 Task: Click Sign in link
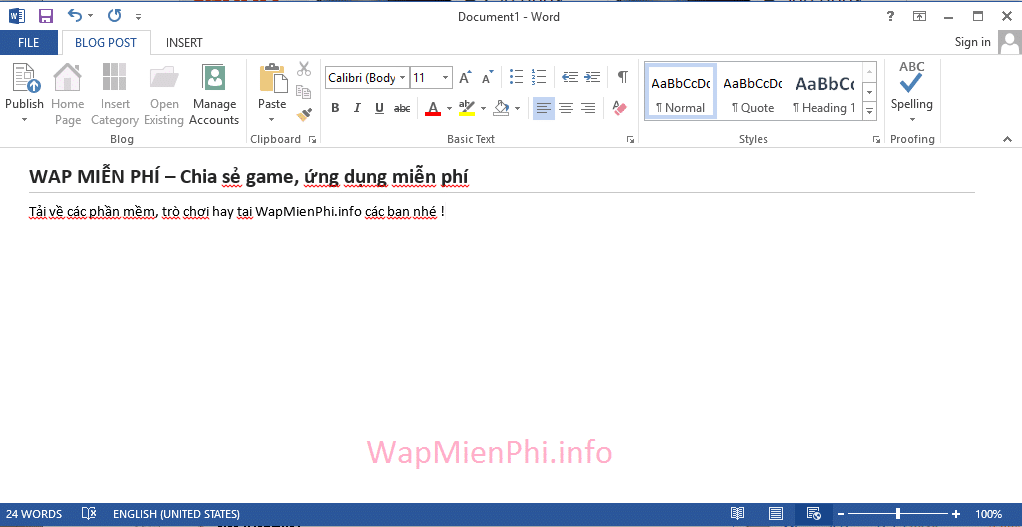(972, 42)
